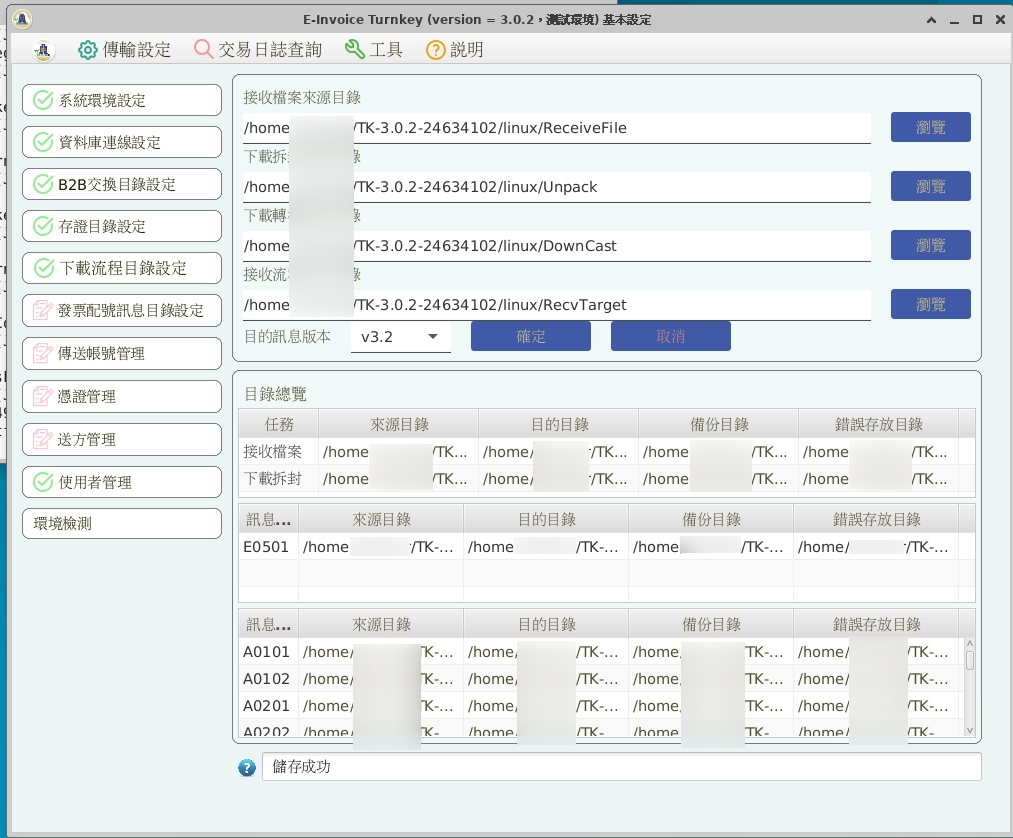Click 瀏覽 for the ReceiveFile directory
Viewport: 1013px width, 838px height.
coord(930,127)
